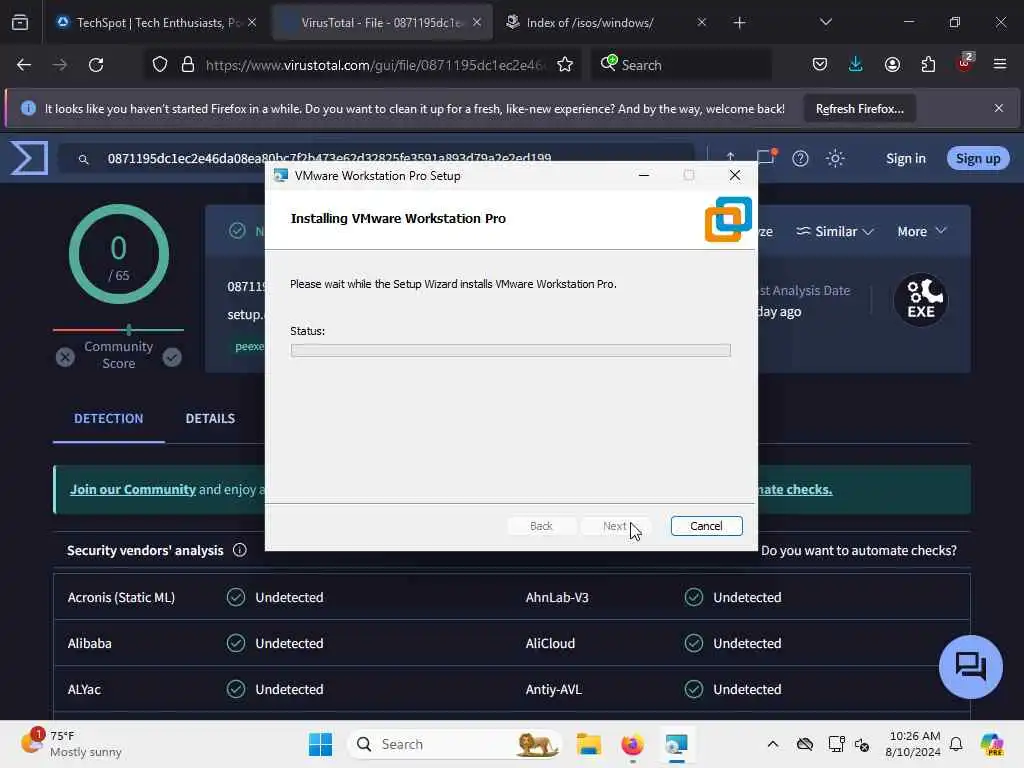Bookmark this page with the star
This screenshot has height=768, width=1024.
click(565, 65)
